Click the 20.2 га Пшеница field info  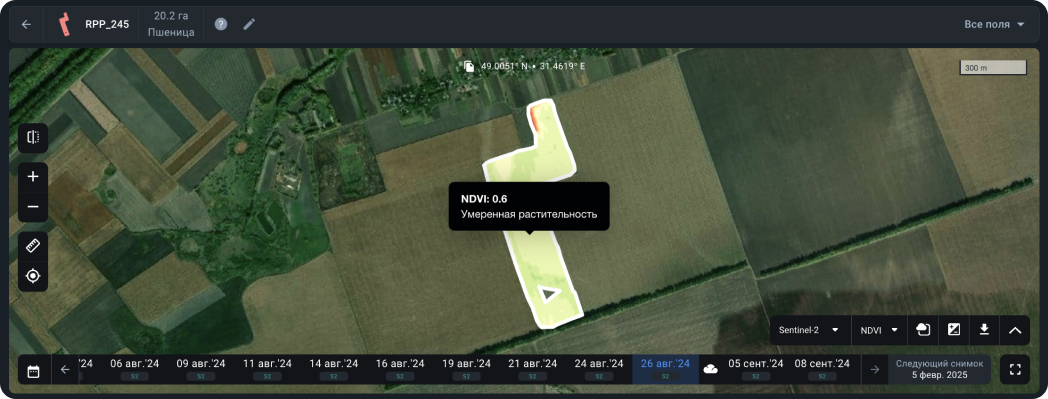(x=171, y=24)
